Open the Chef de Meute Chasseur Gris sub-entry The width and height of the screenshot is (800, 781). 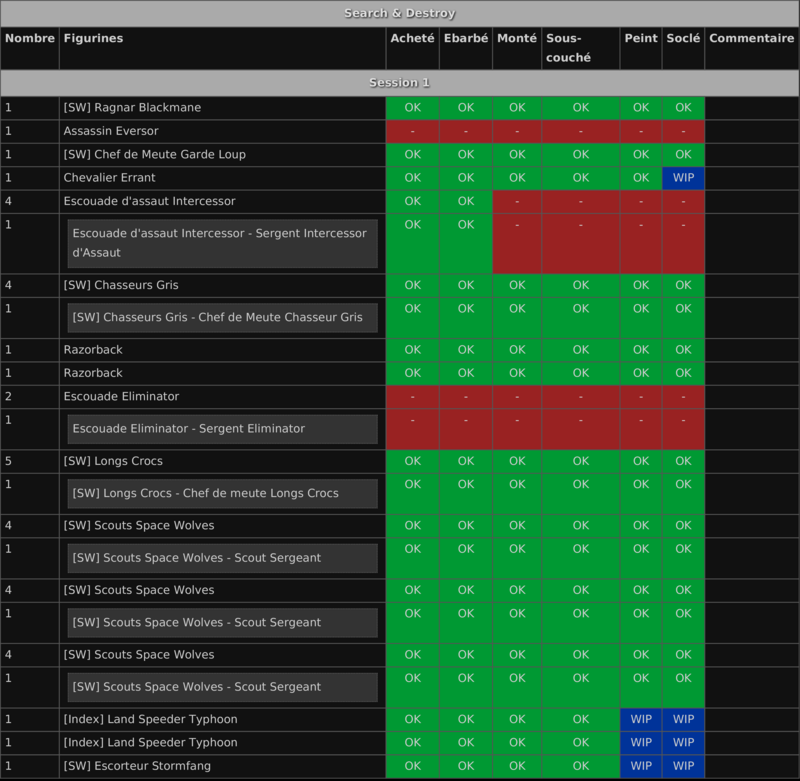click(x=222, y=317)
